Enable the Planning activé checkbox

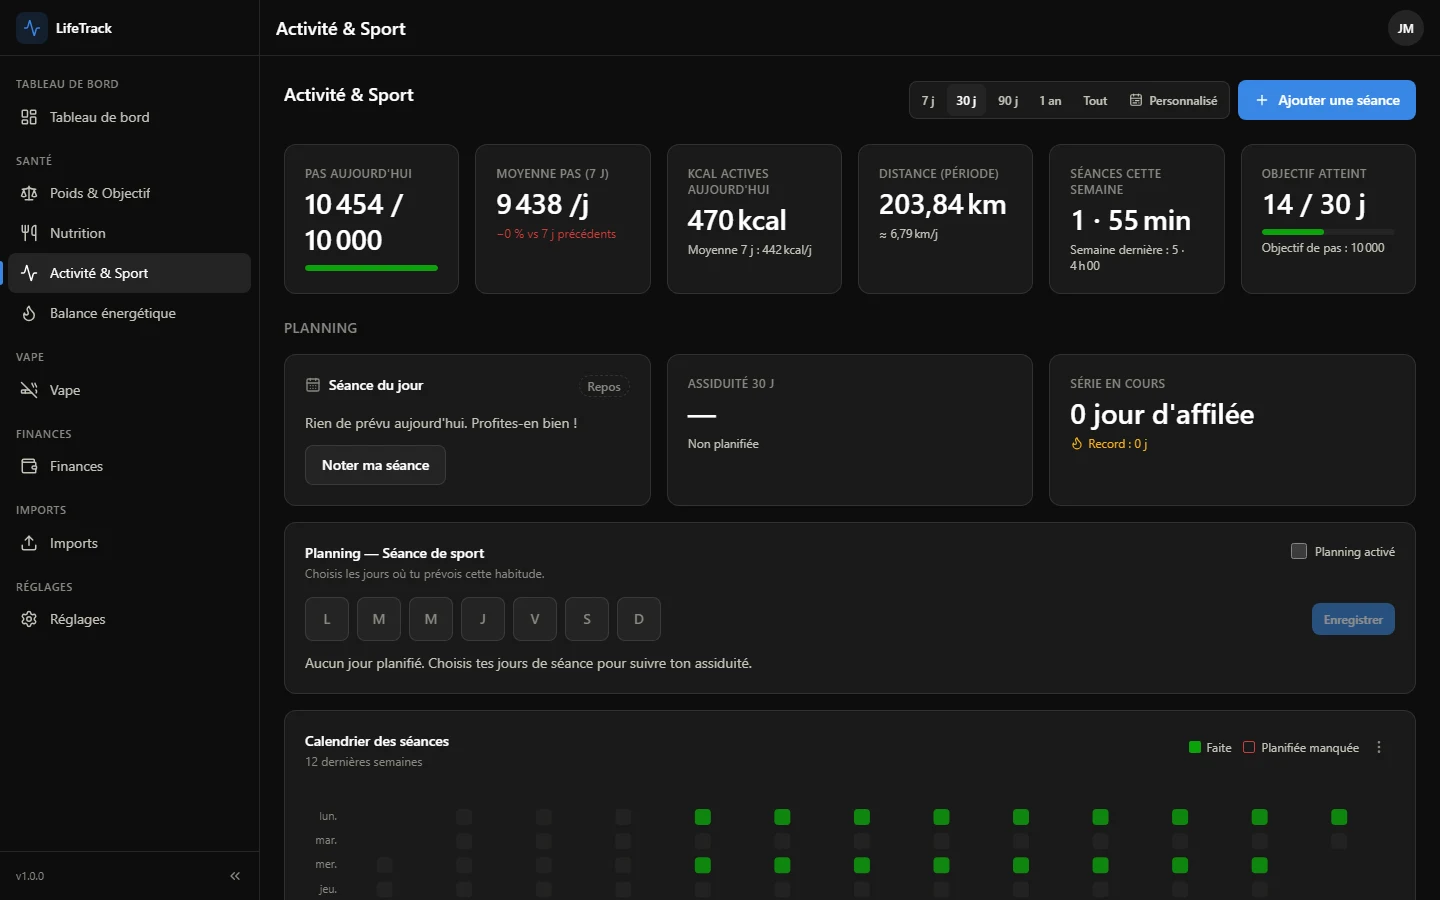click(x=1299, y=551)
